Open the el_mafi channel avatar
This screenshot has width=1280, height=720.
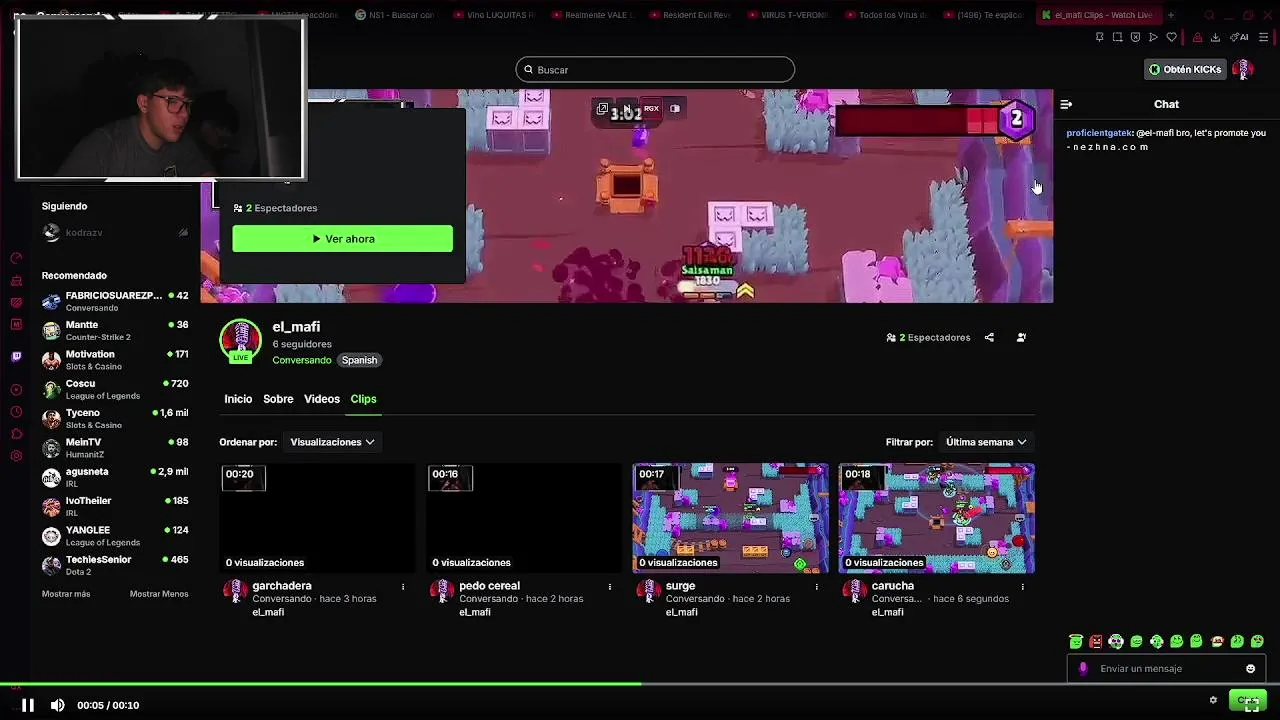(x=241, y=340)
